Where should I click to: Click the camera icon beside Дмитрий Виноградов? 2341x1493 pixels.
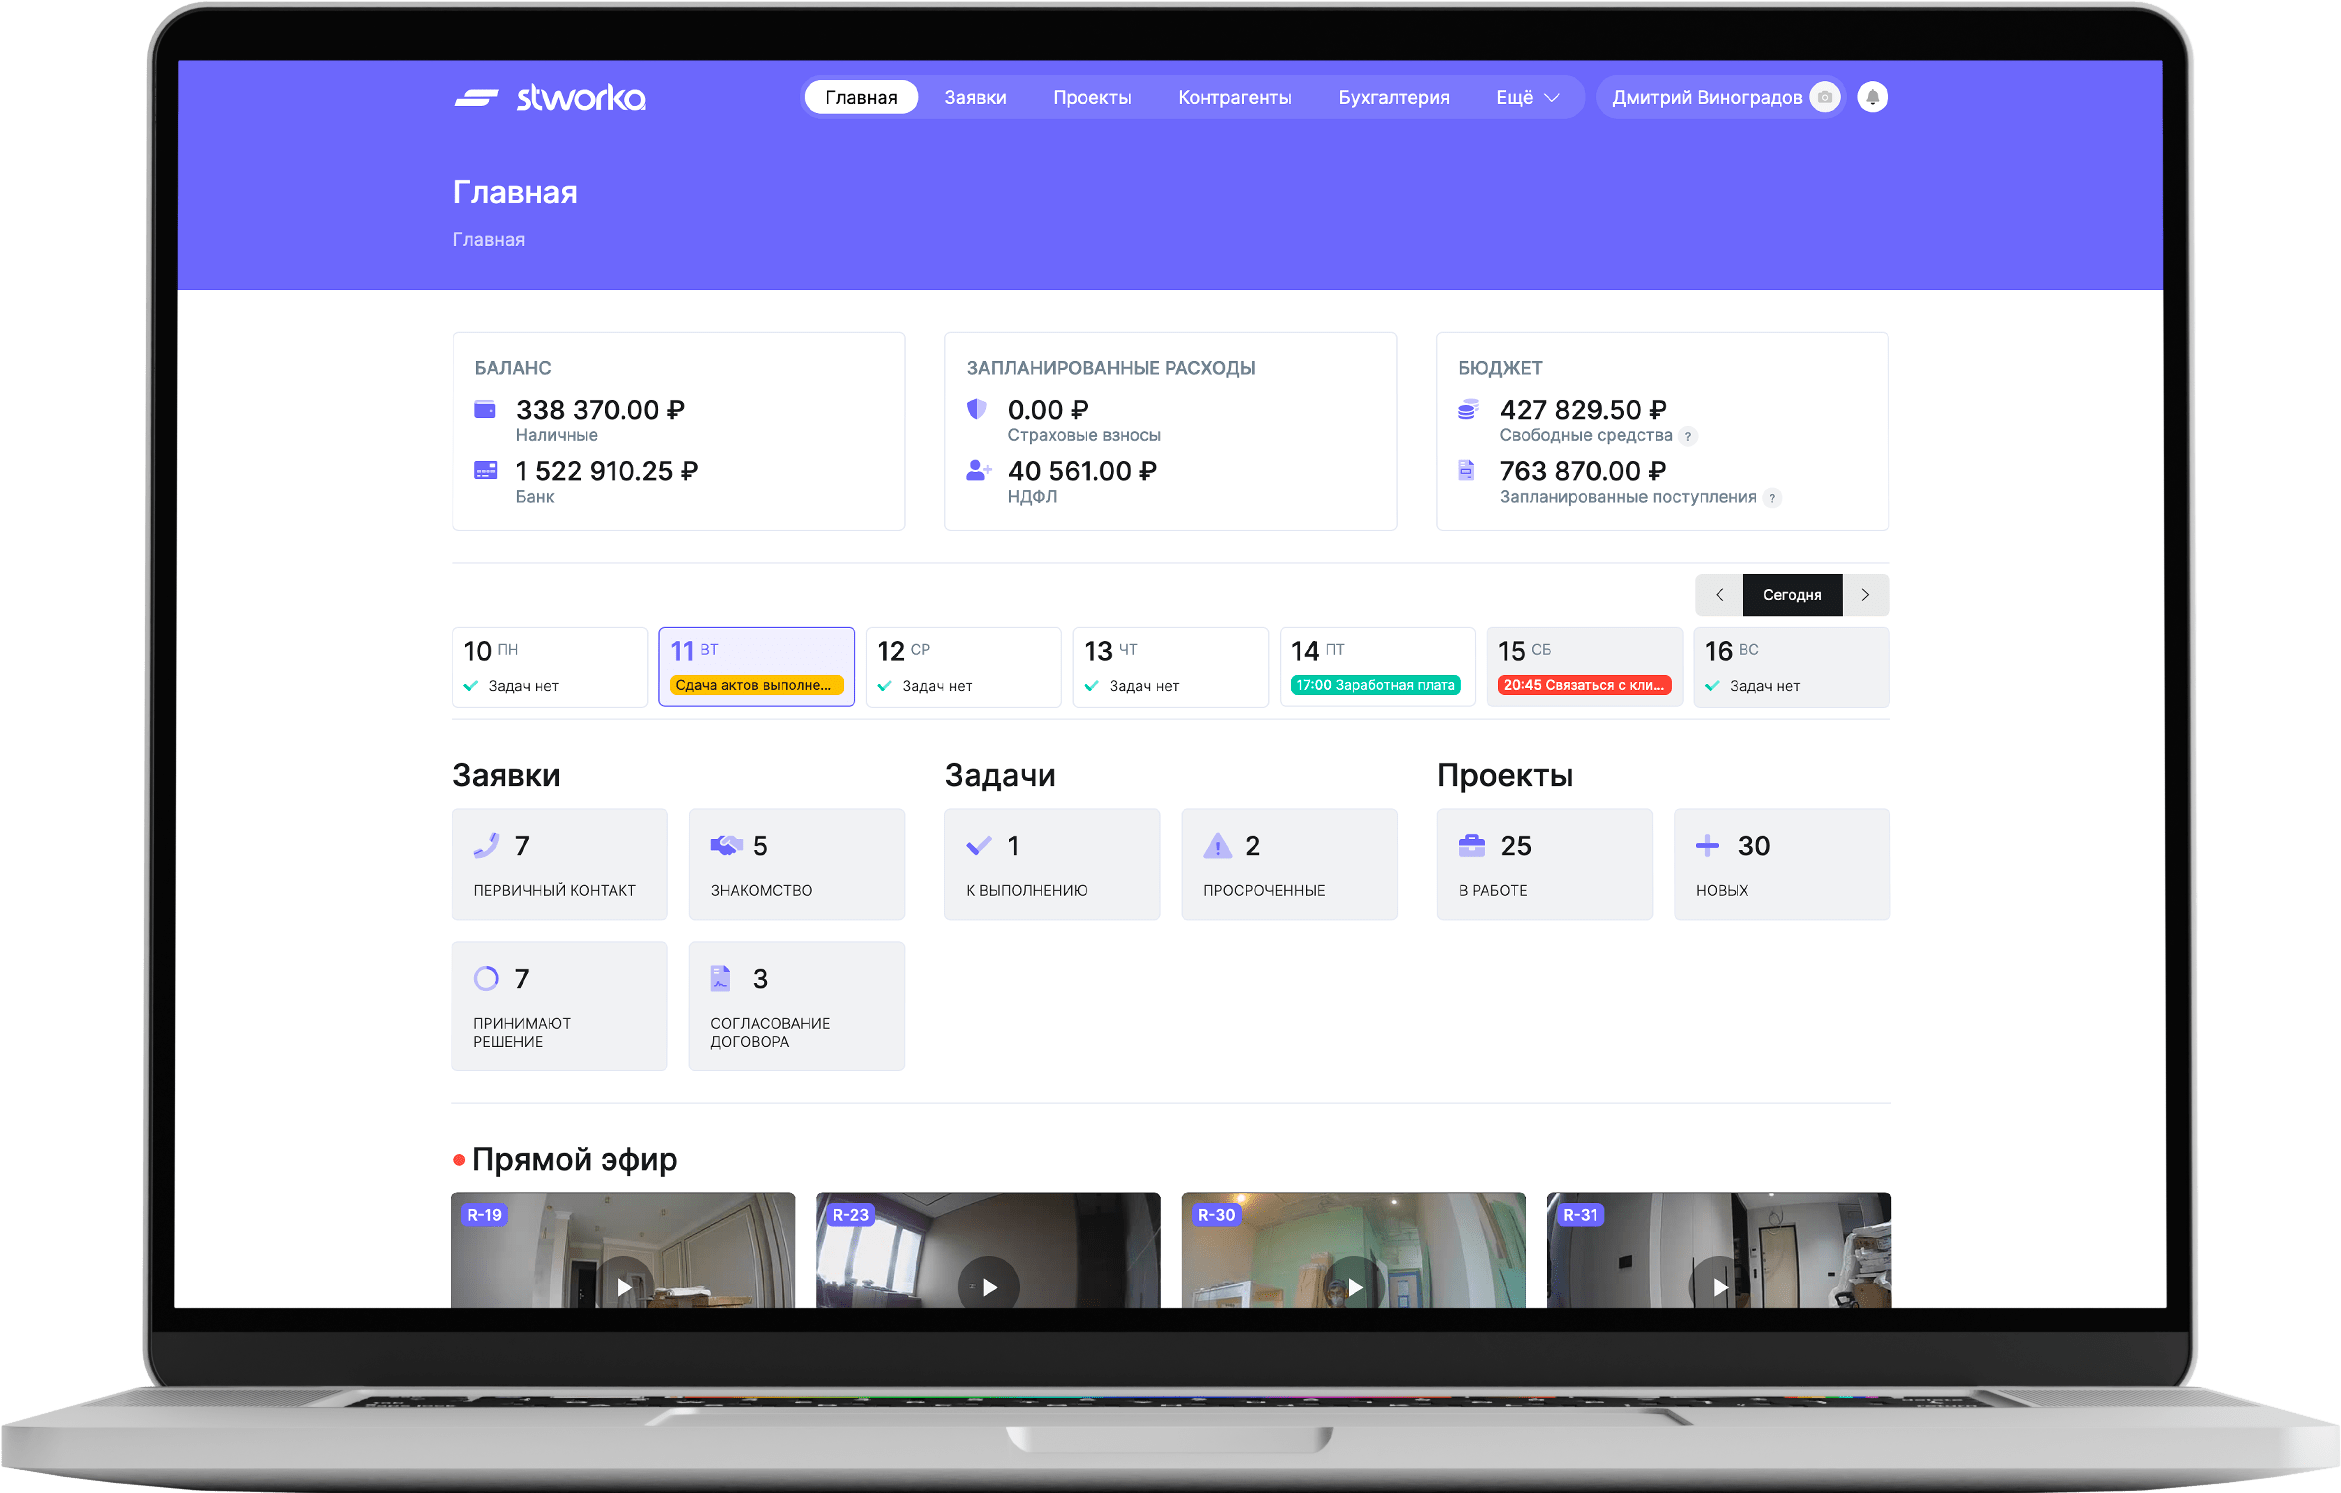1825,97
